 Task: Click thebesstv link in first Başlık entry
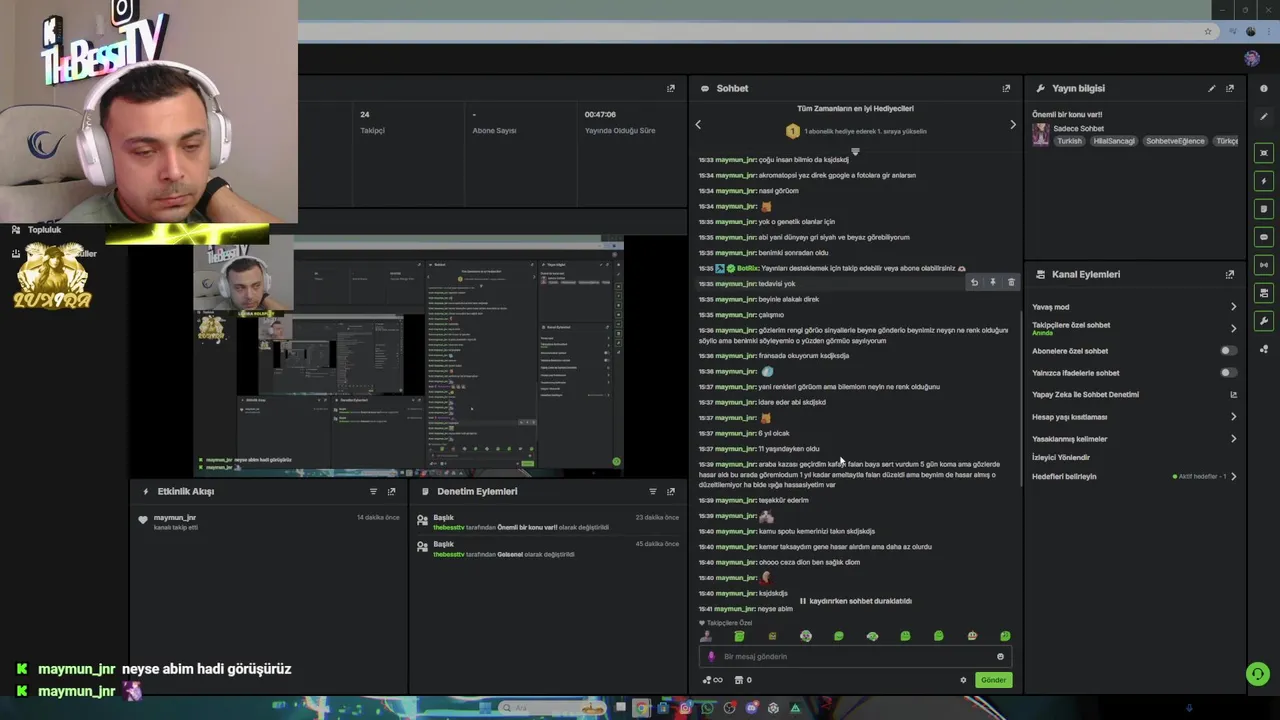[x=448, y=527]
